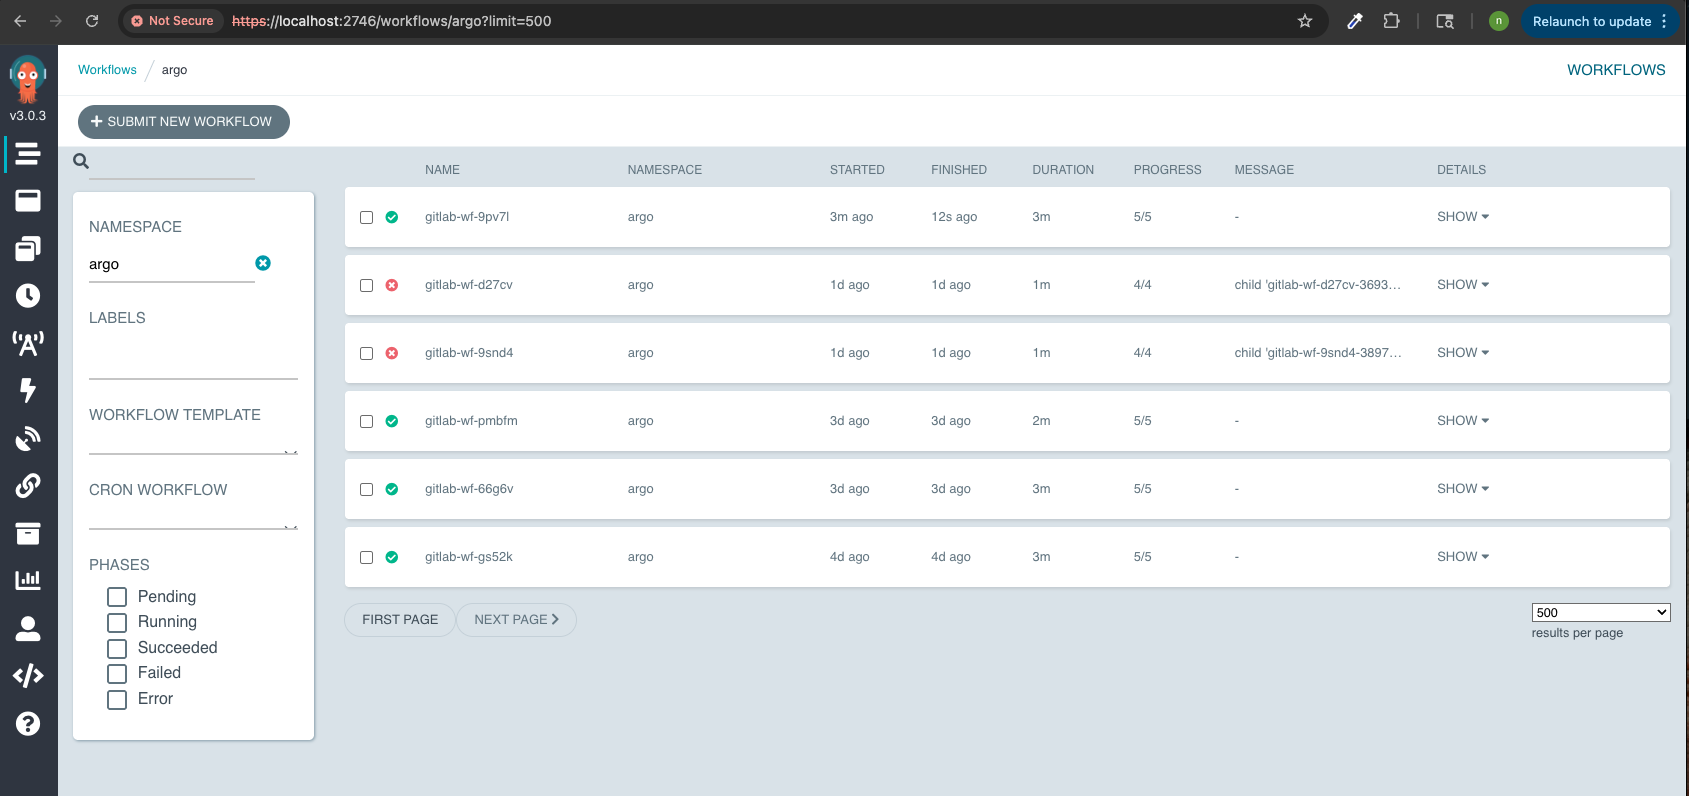The image size is (1689, 796).
Task: Open the Help question mark icon
Action: pyautogui.click(x=28, y=724)
